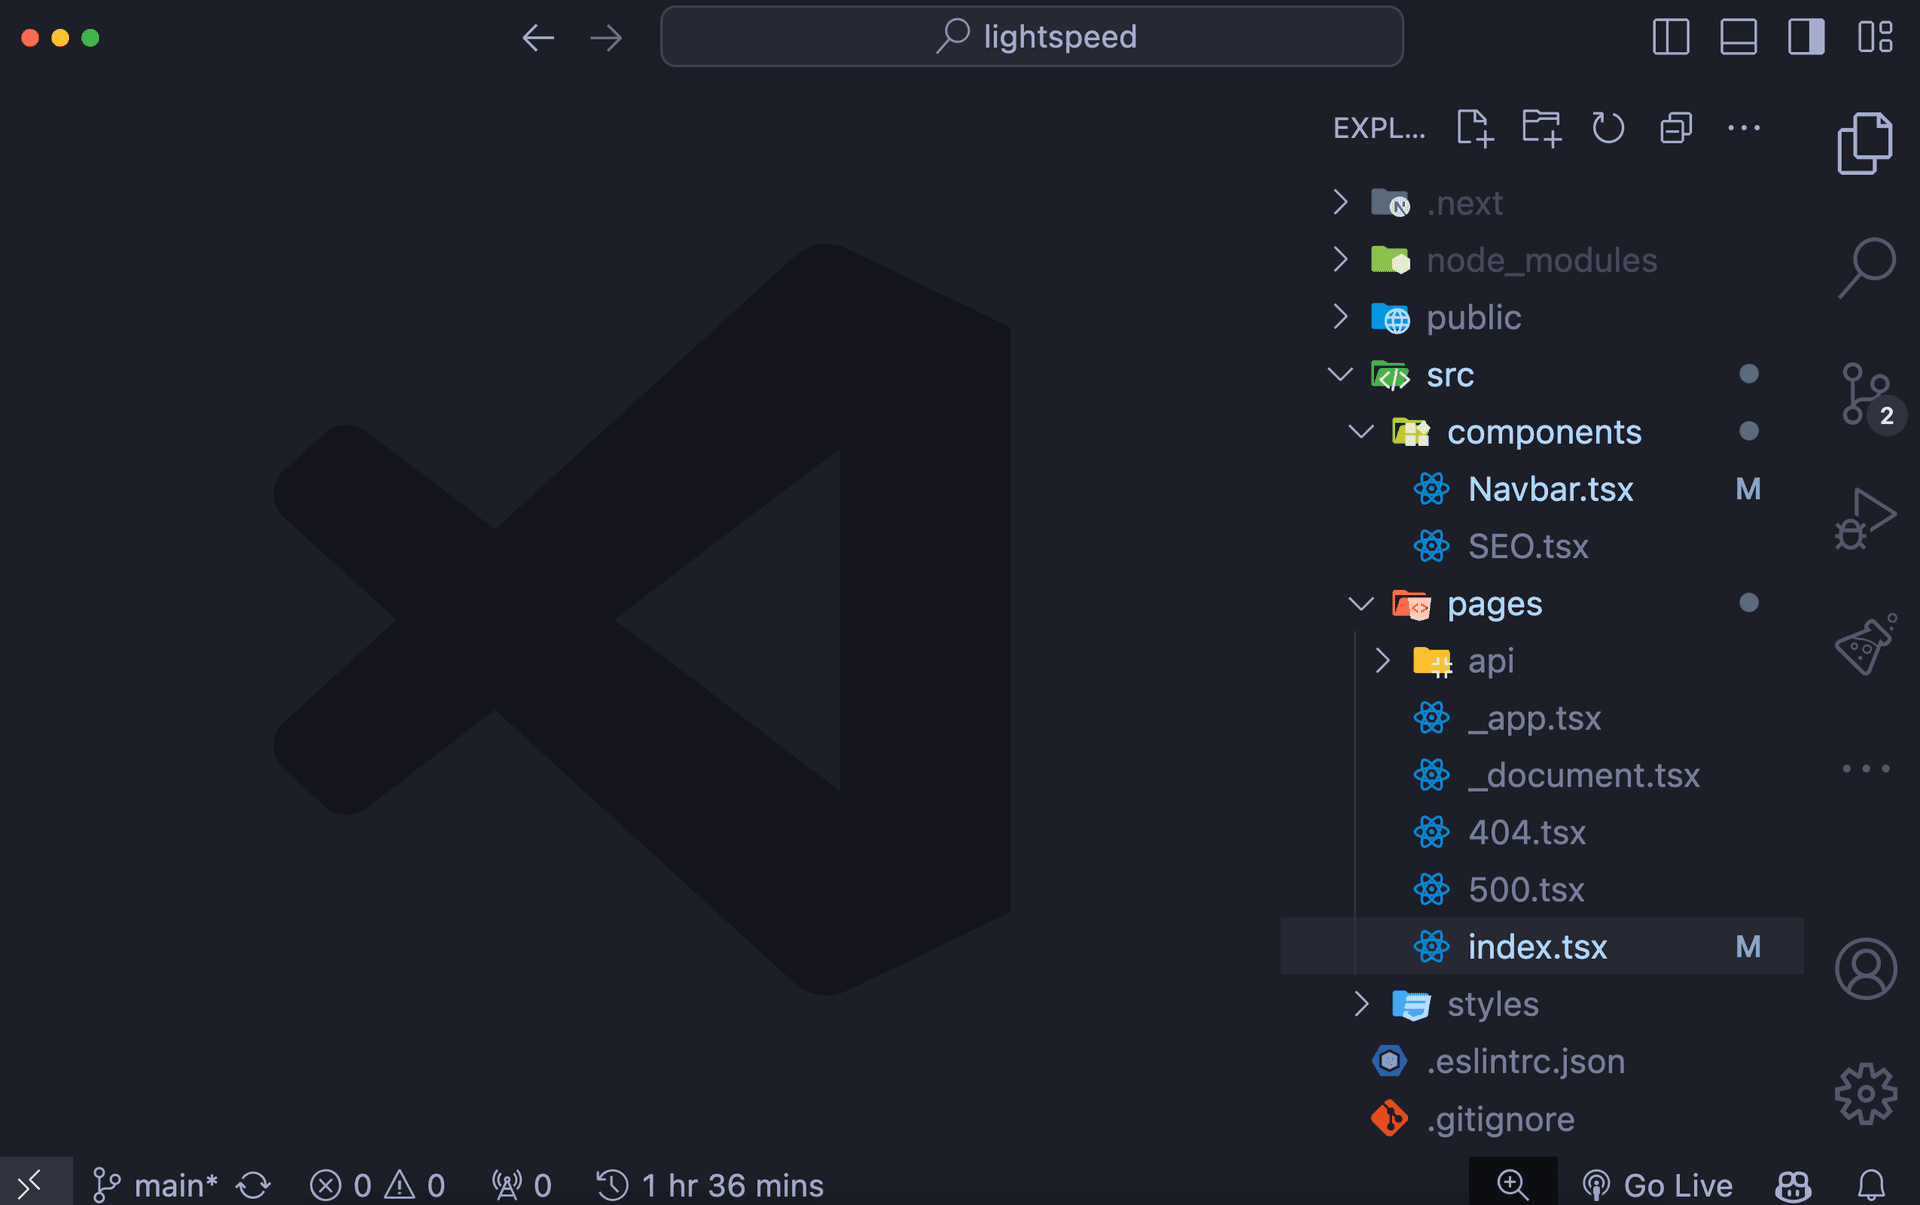Open 500.tsx file

[1542, 889]
